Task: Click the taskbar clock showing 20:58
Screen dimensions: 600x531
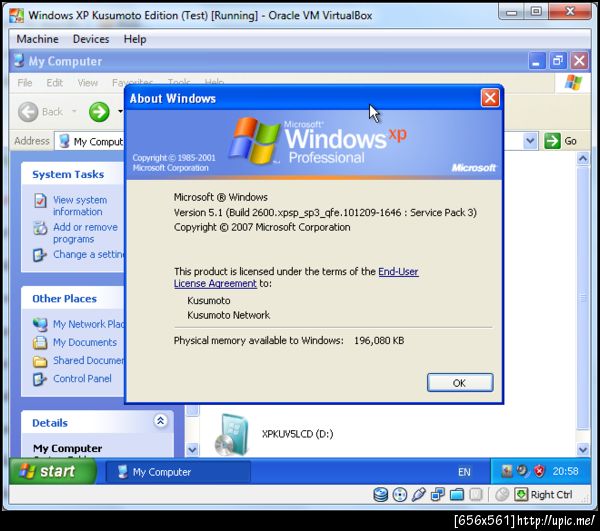Action: coord(565,471)
